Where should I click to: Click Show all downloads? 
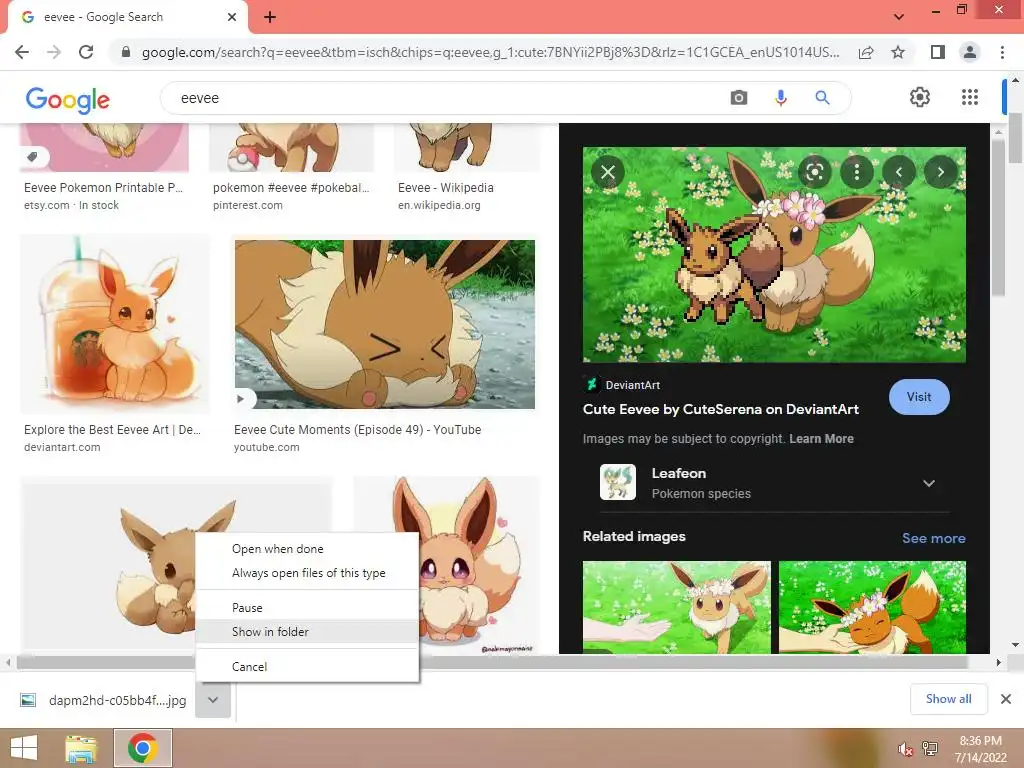pos(948,699)
